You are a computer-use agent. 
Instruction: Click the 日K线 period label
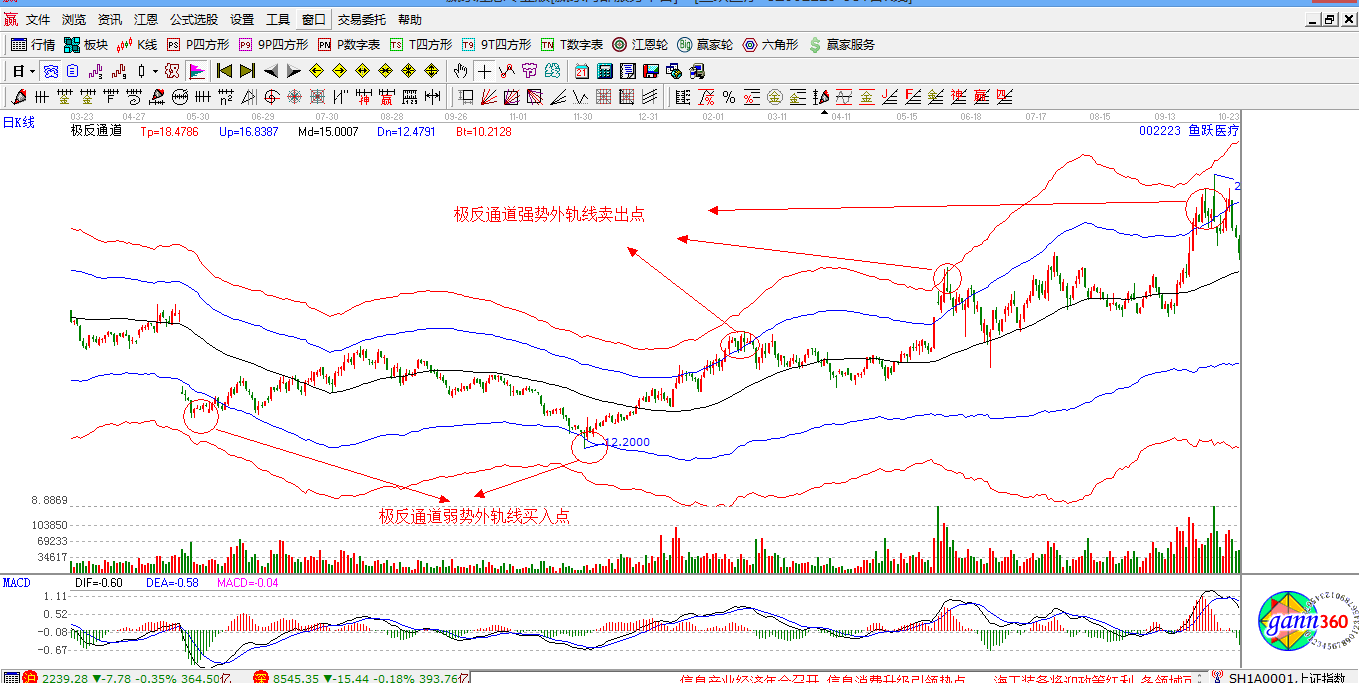(19, 122)
